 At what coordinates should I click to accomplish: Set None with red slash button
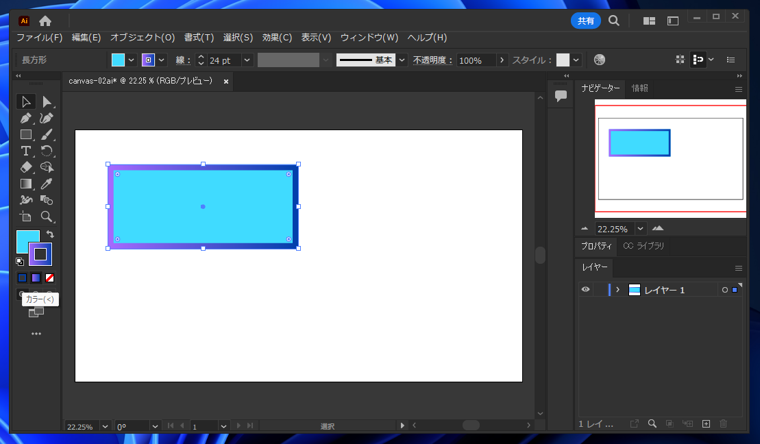49,278
